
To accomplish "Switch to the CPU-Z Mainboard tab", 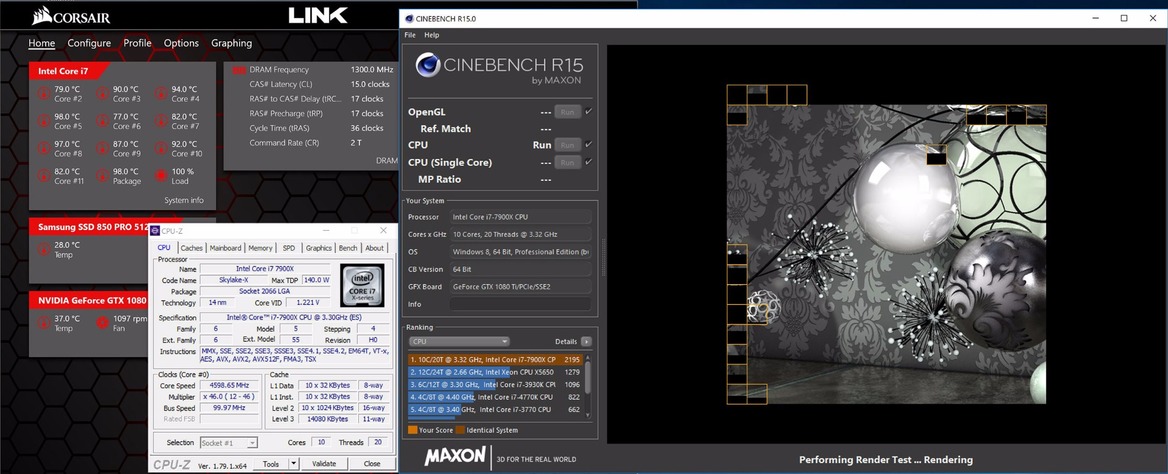I will tap(225, 248).
